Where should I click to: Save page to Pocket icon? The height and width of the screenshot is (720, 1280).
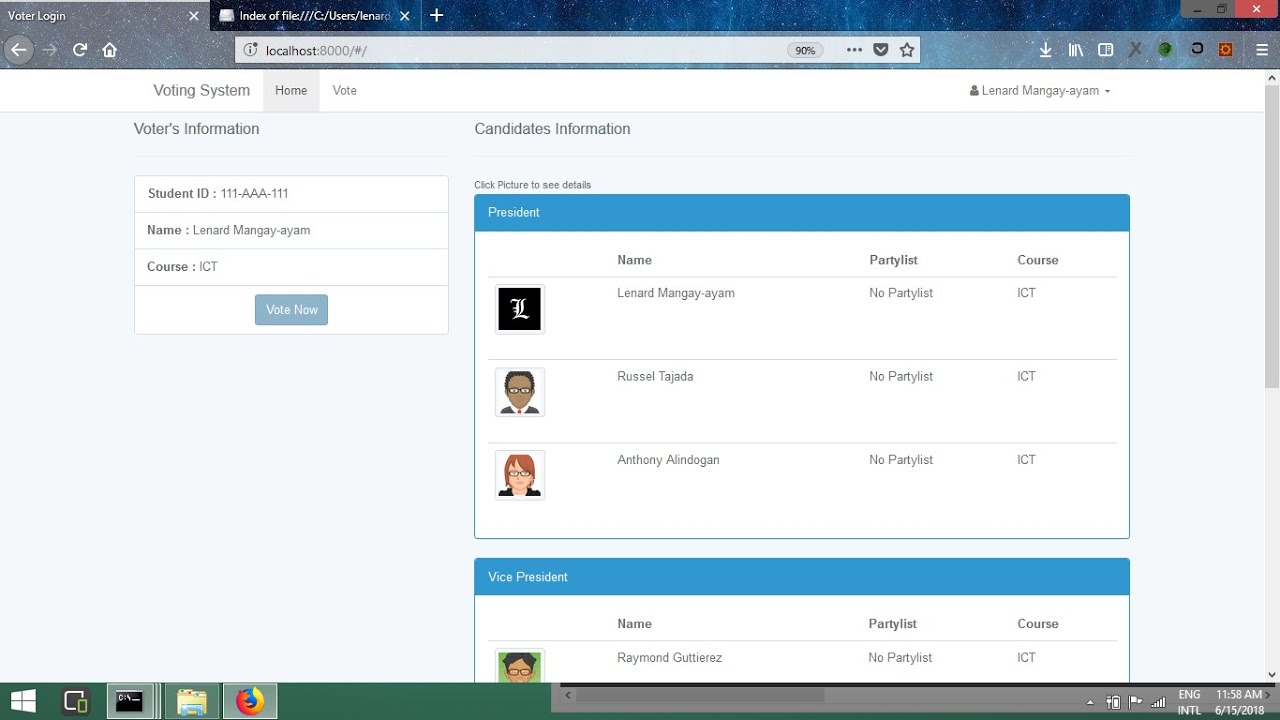881,50
